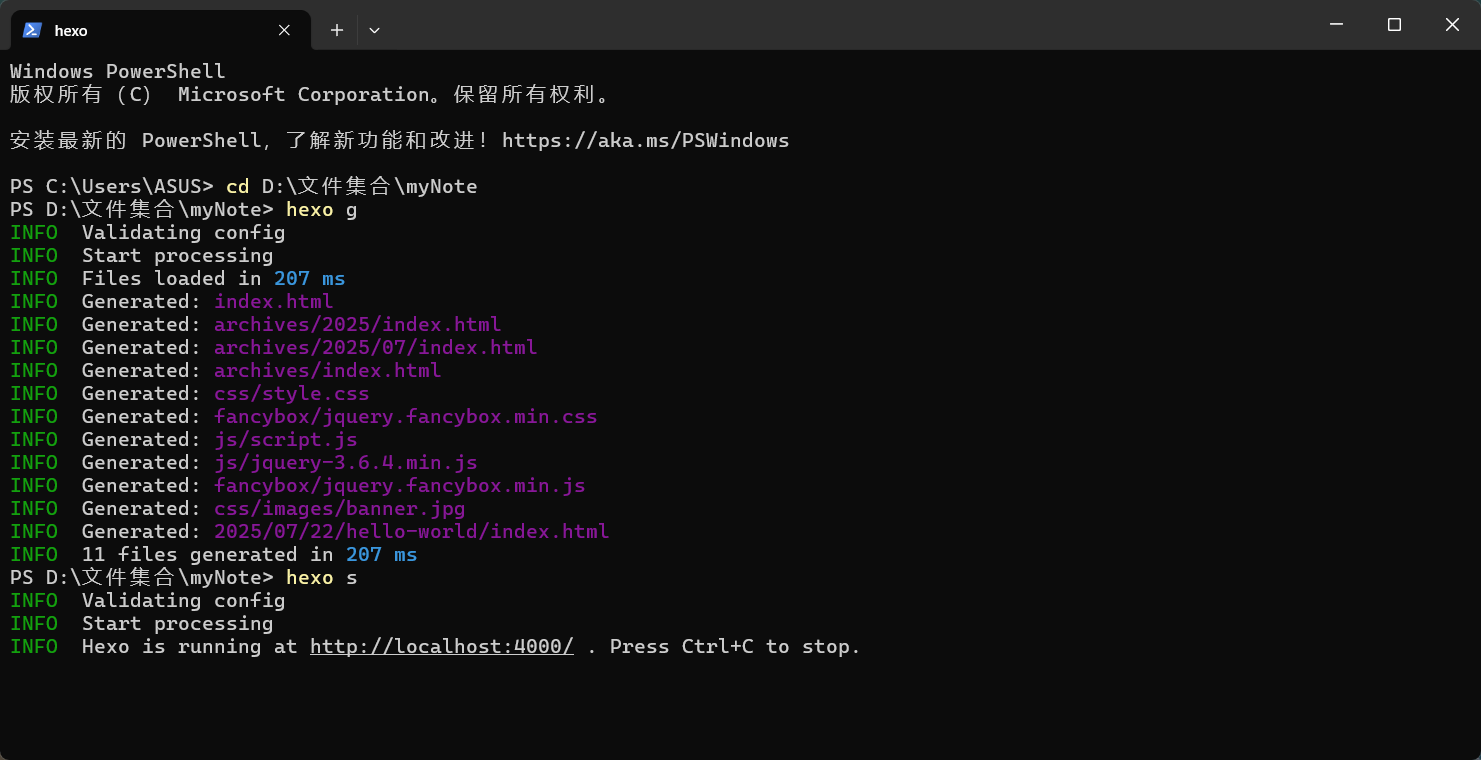Click the js/script.js generated file path
Image resolution: width=1481 pixels, height=760 pixels.
(x=285, y=440)
